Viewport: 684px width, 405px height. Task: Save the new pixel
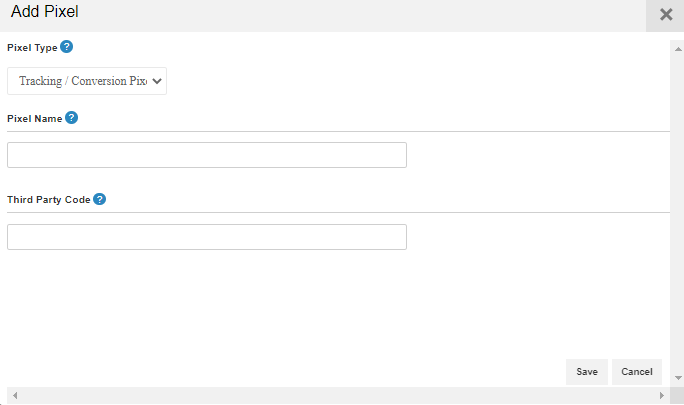(587, 372)
